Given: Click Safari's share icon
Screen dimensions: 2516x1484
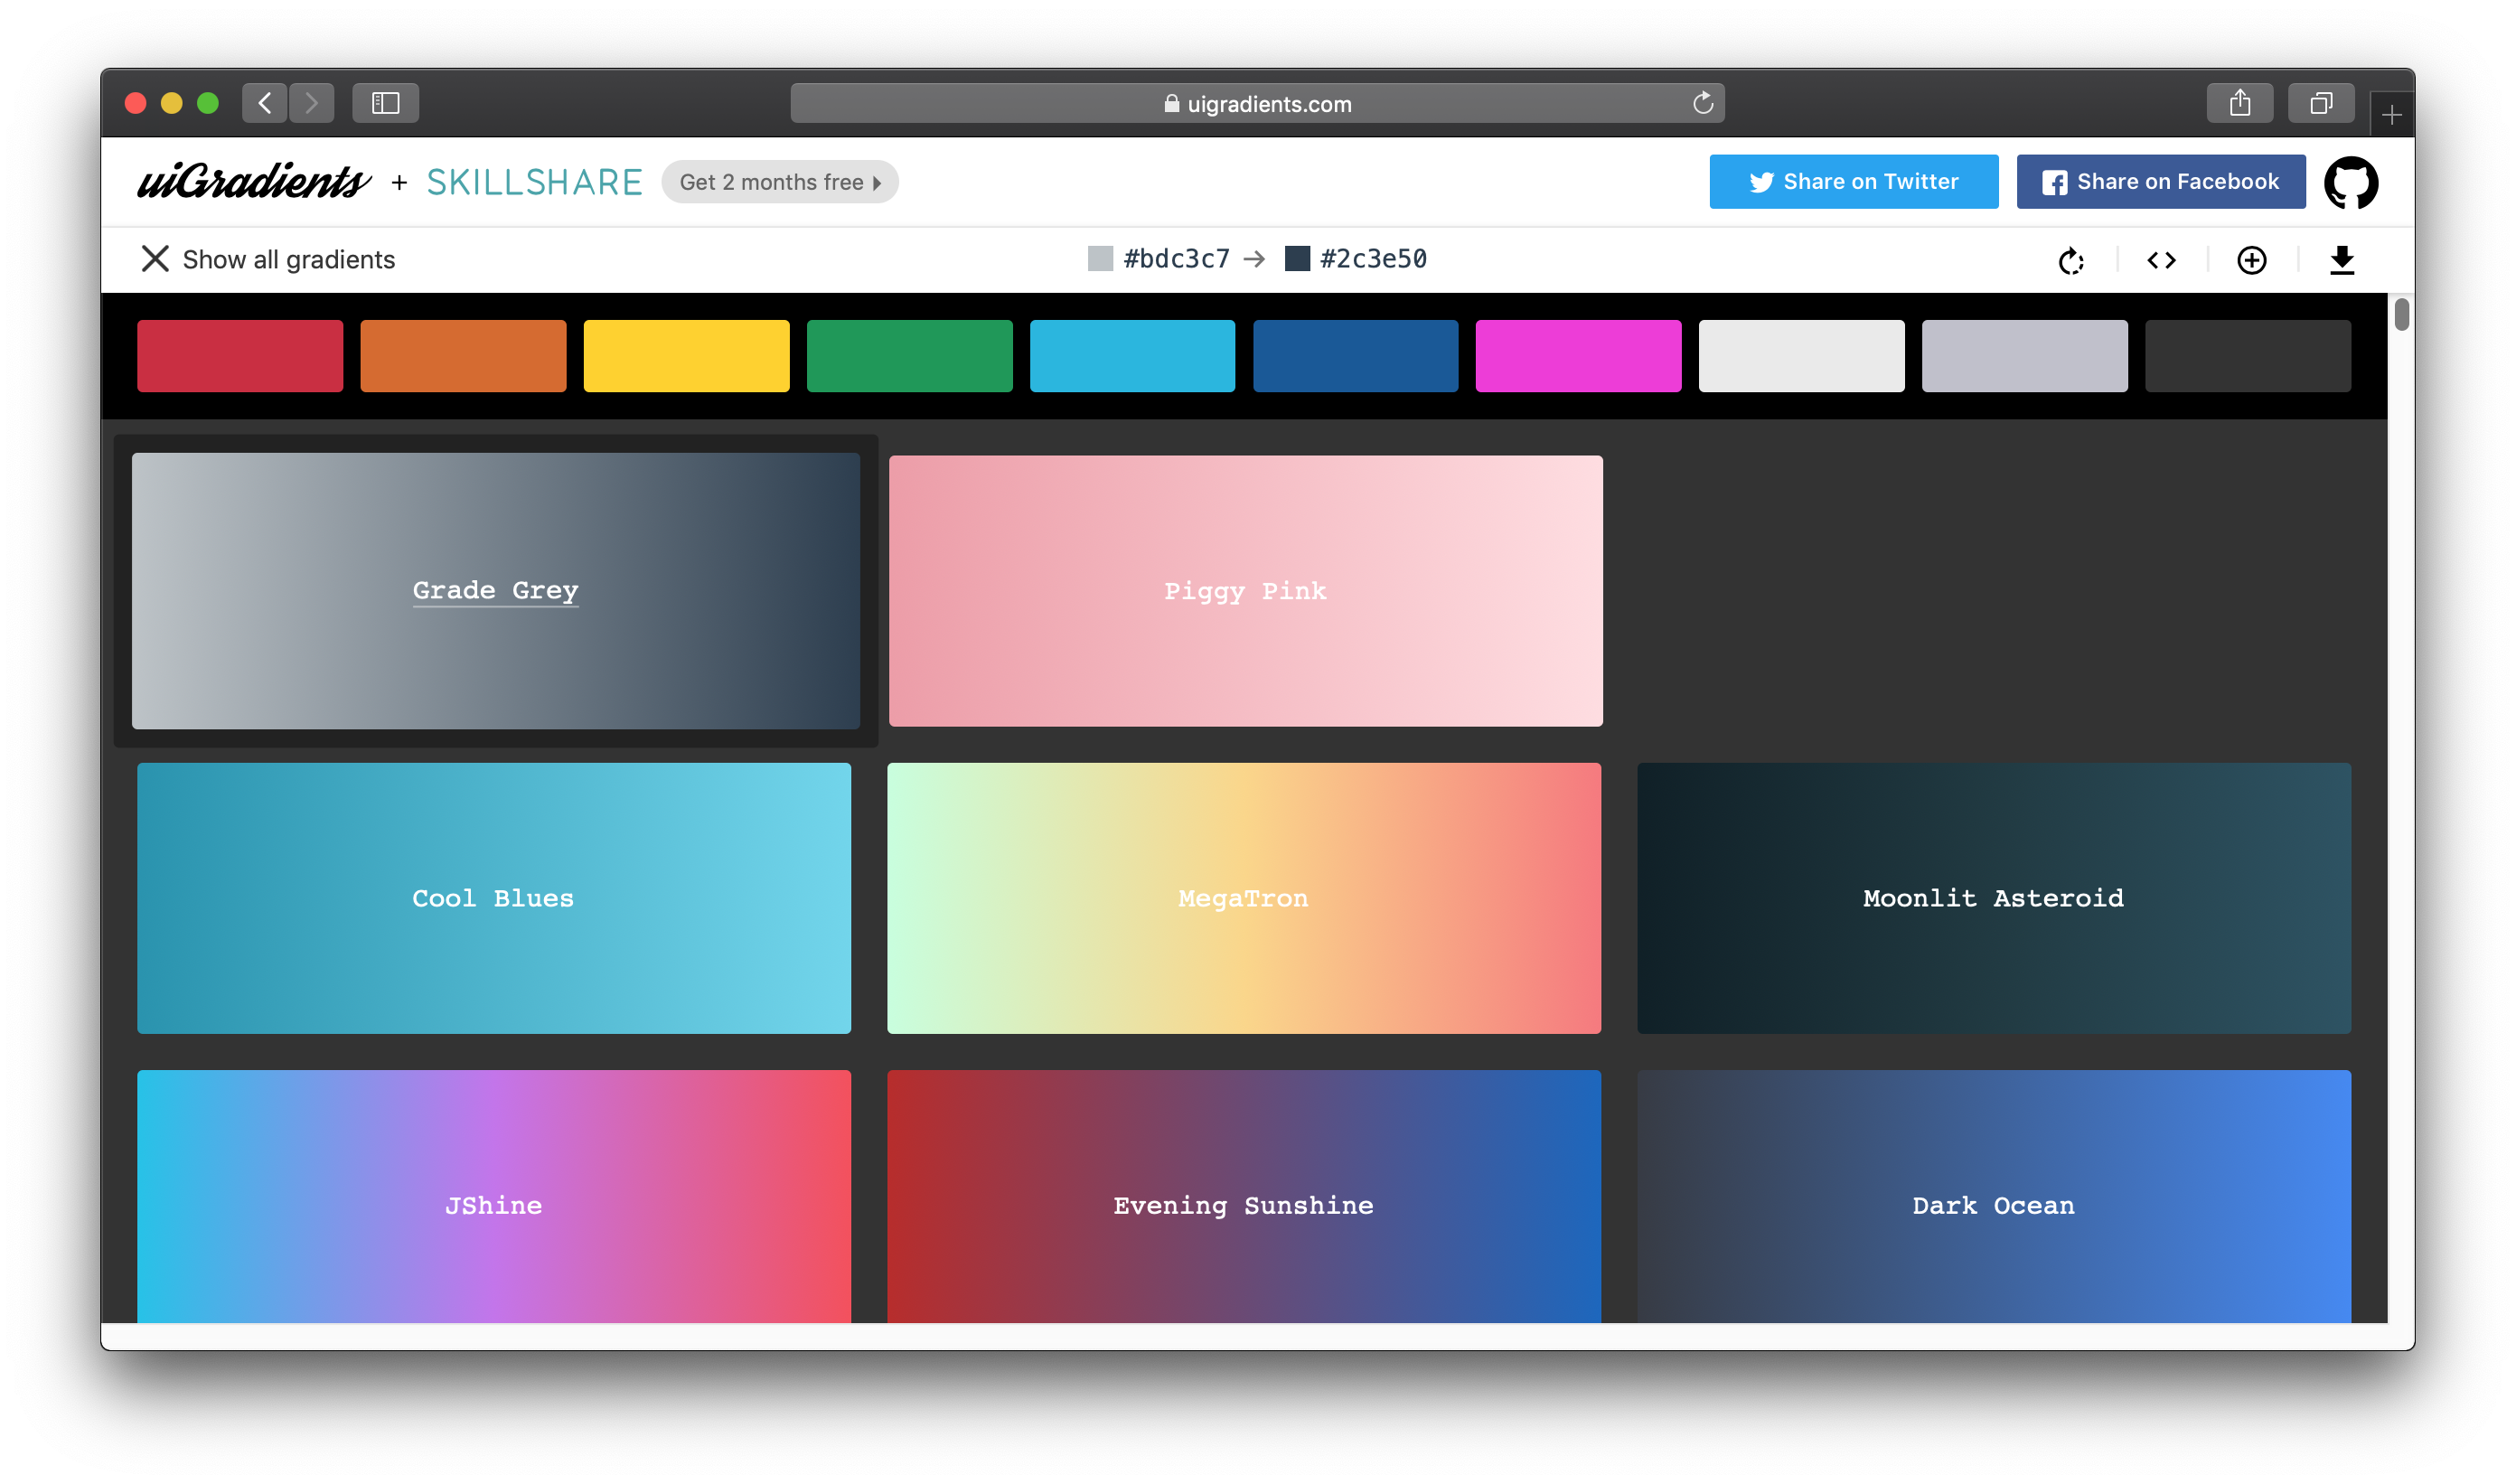Looking at the screenshot, I should point(2239,103).
